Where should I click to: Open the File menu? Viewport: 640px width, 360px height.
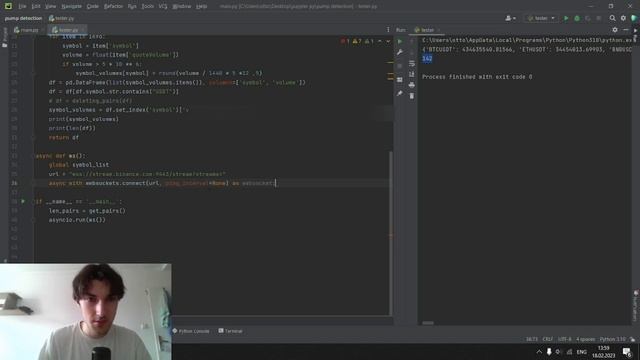[22, 6]
